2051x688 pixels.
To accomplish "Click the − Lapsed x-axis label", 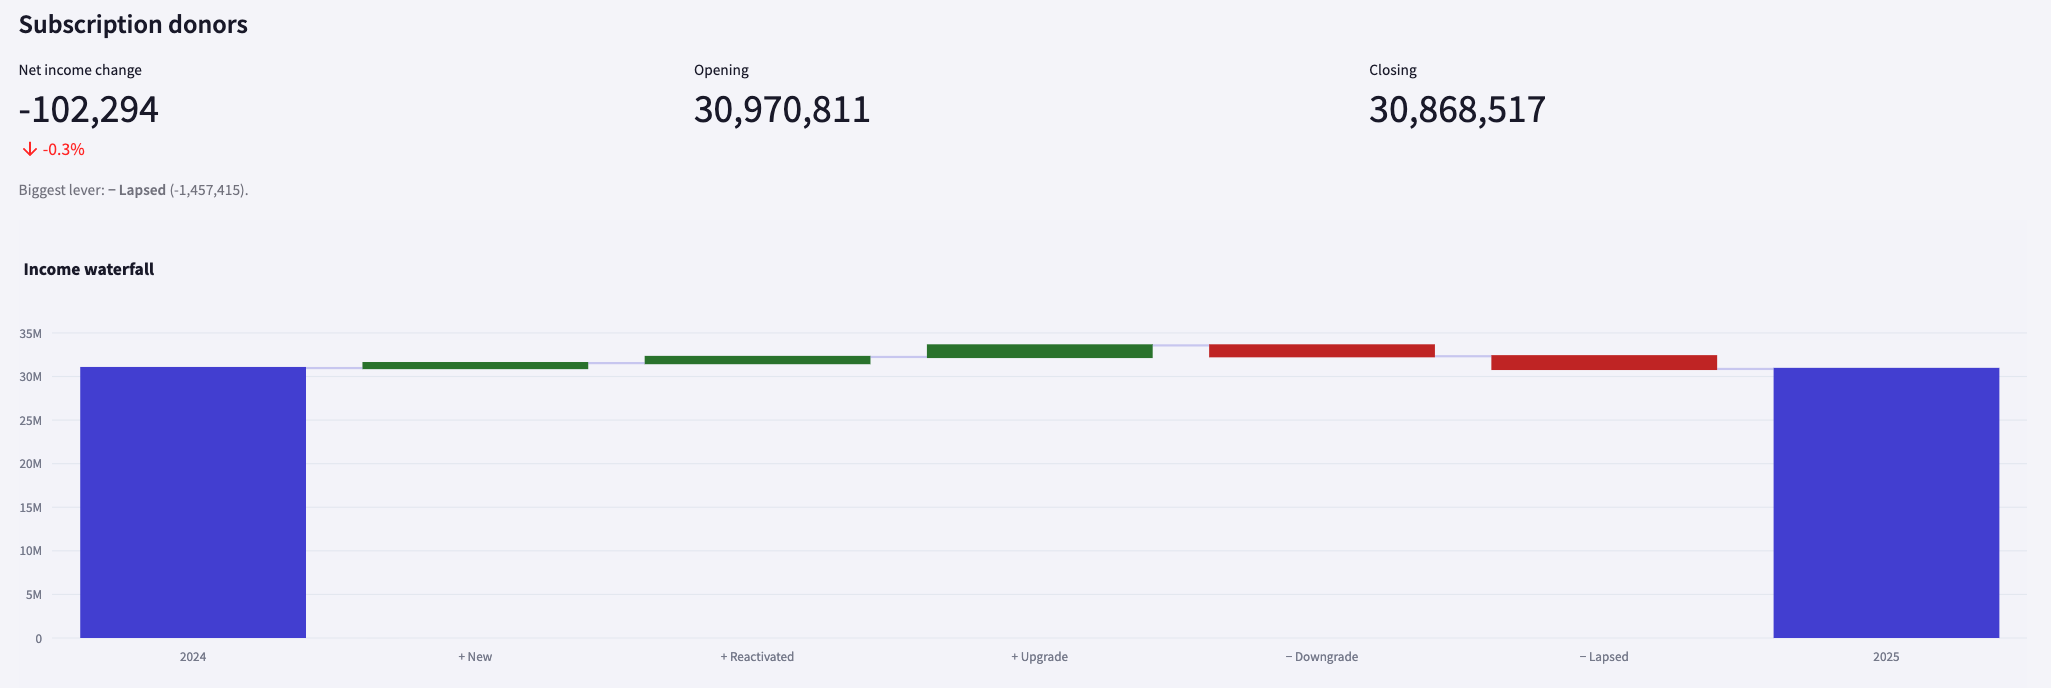I will pyautogui.click(x=1604, y=657).
